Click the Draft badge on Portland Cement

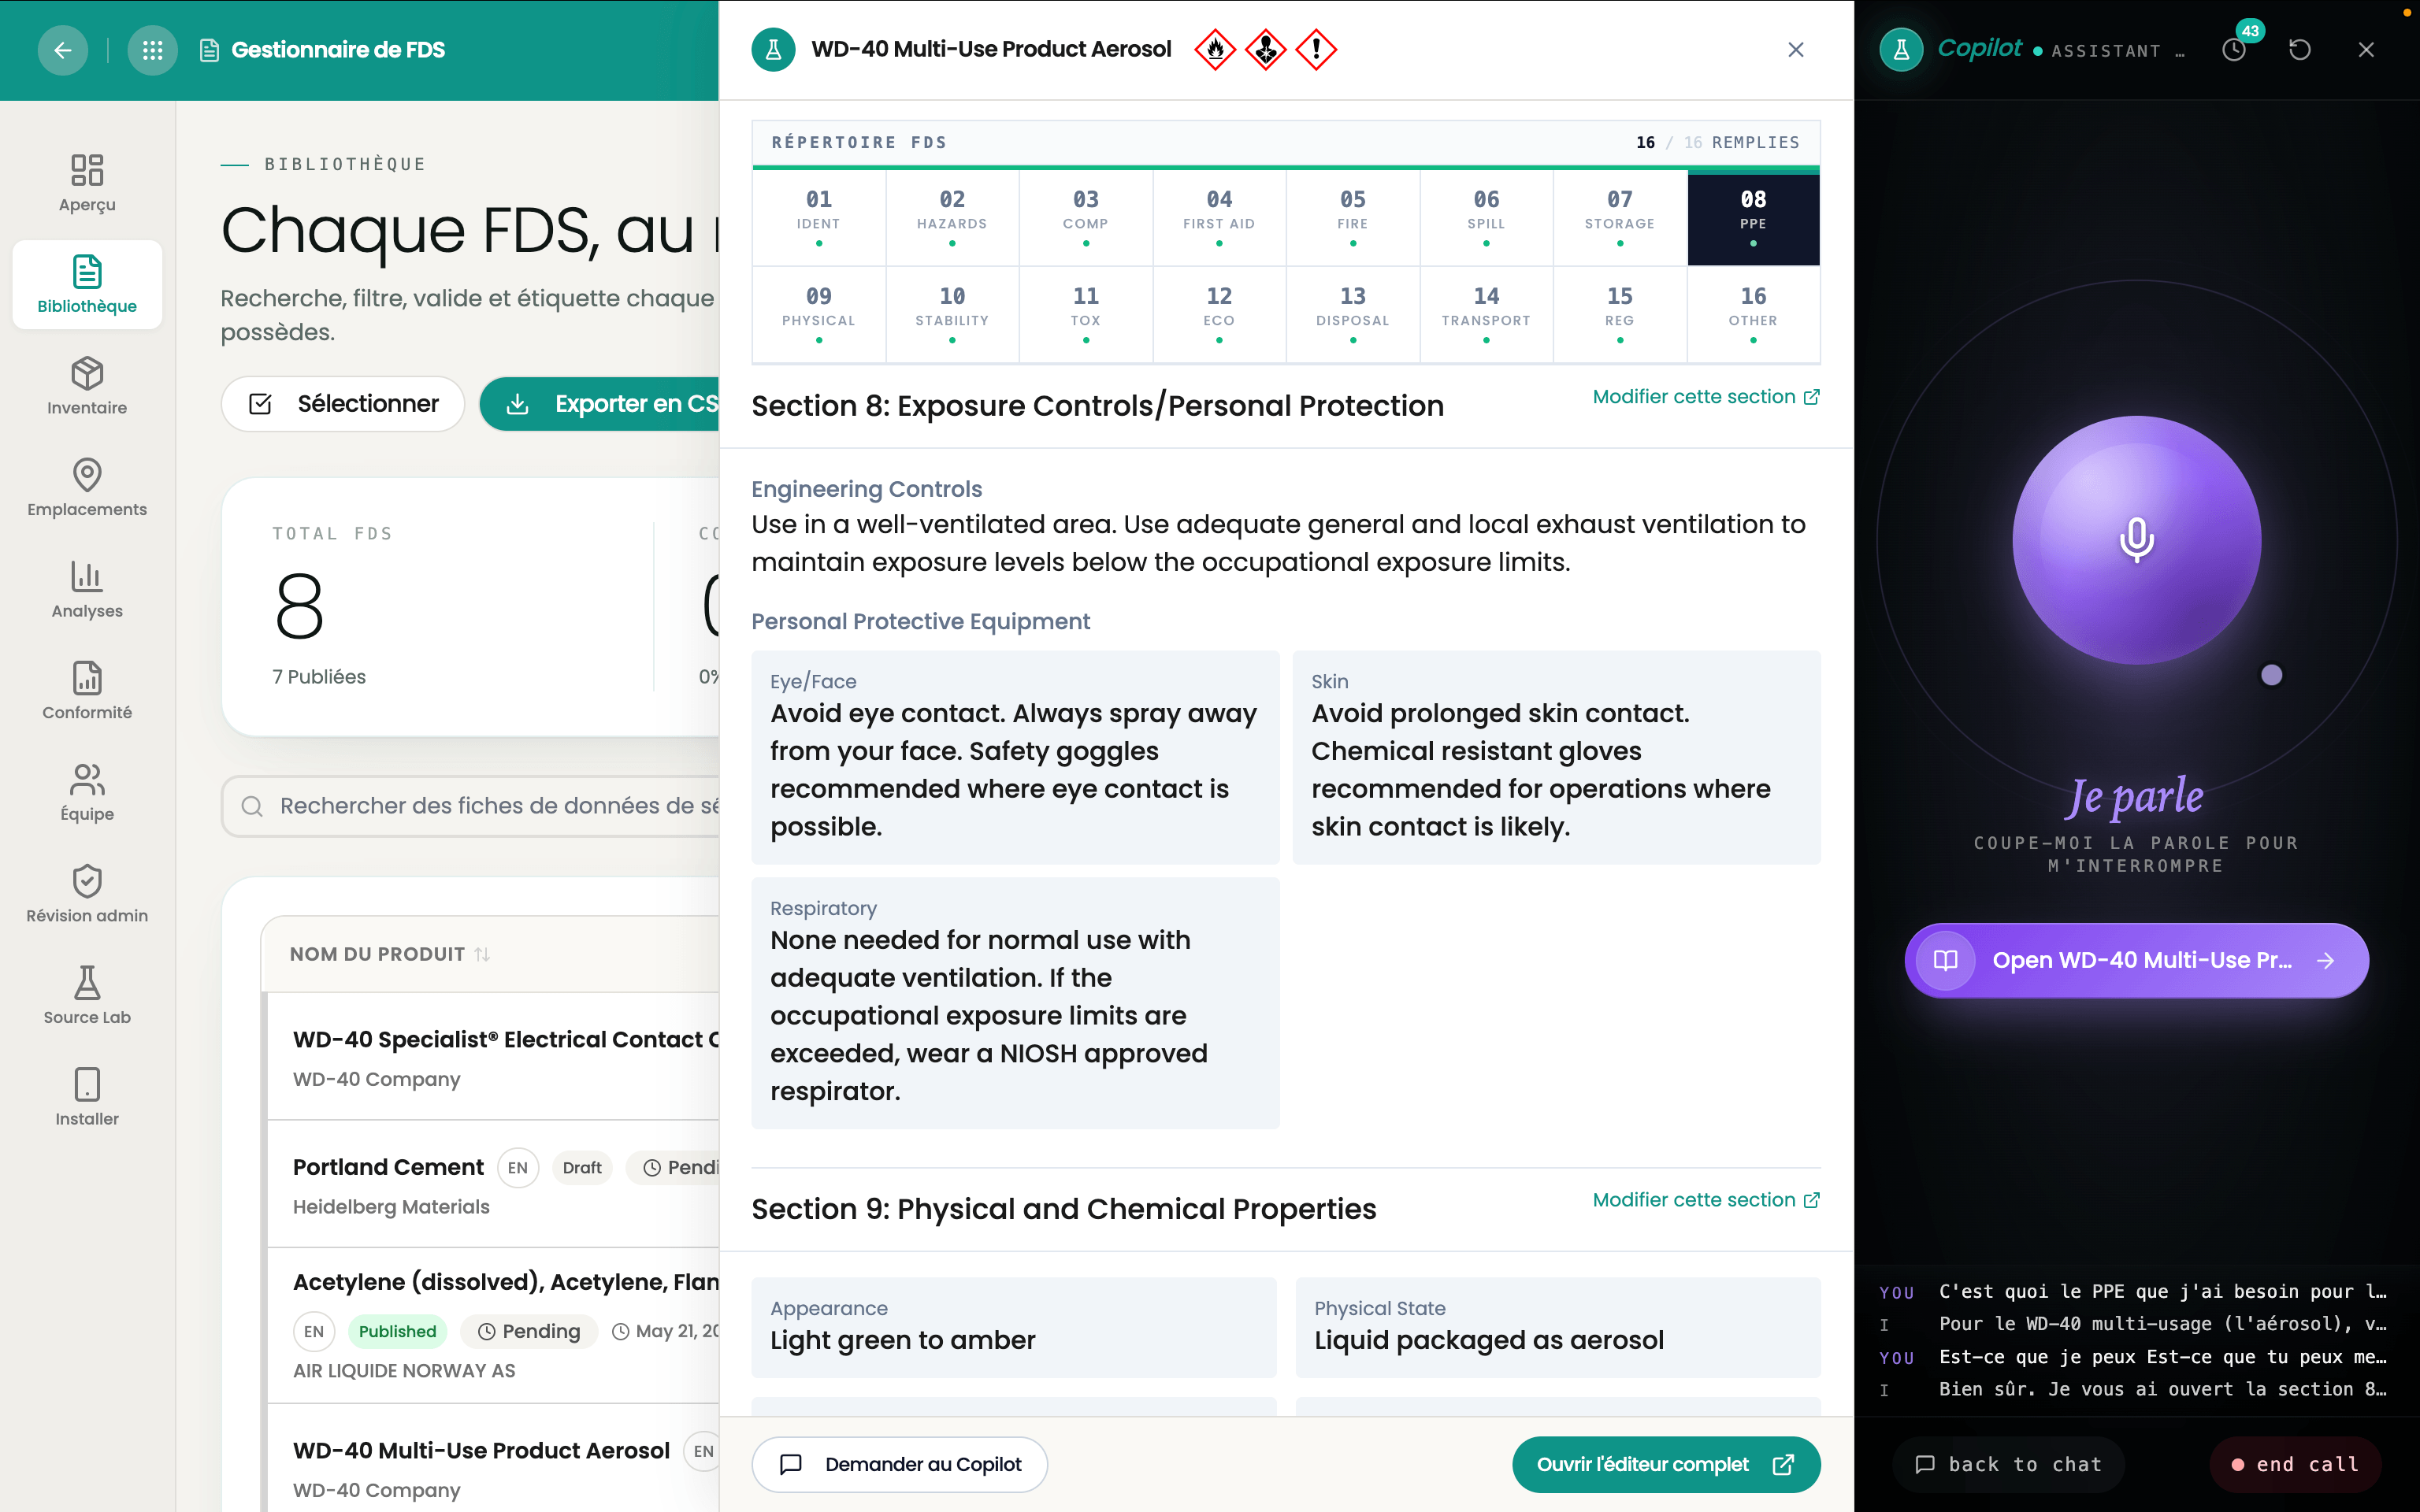582,1167
